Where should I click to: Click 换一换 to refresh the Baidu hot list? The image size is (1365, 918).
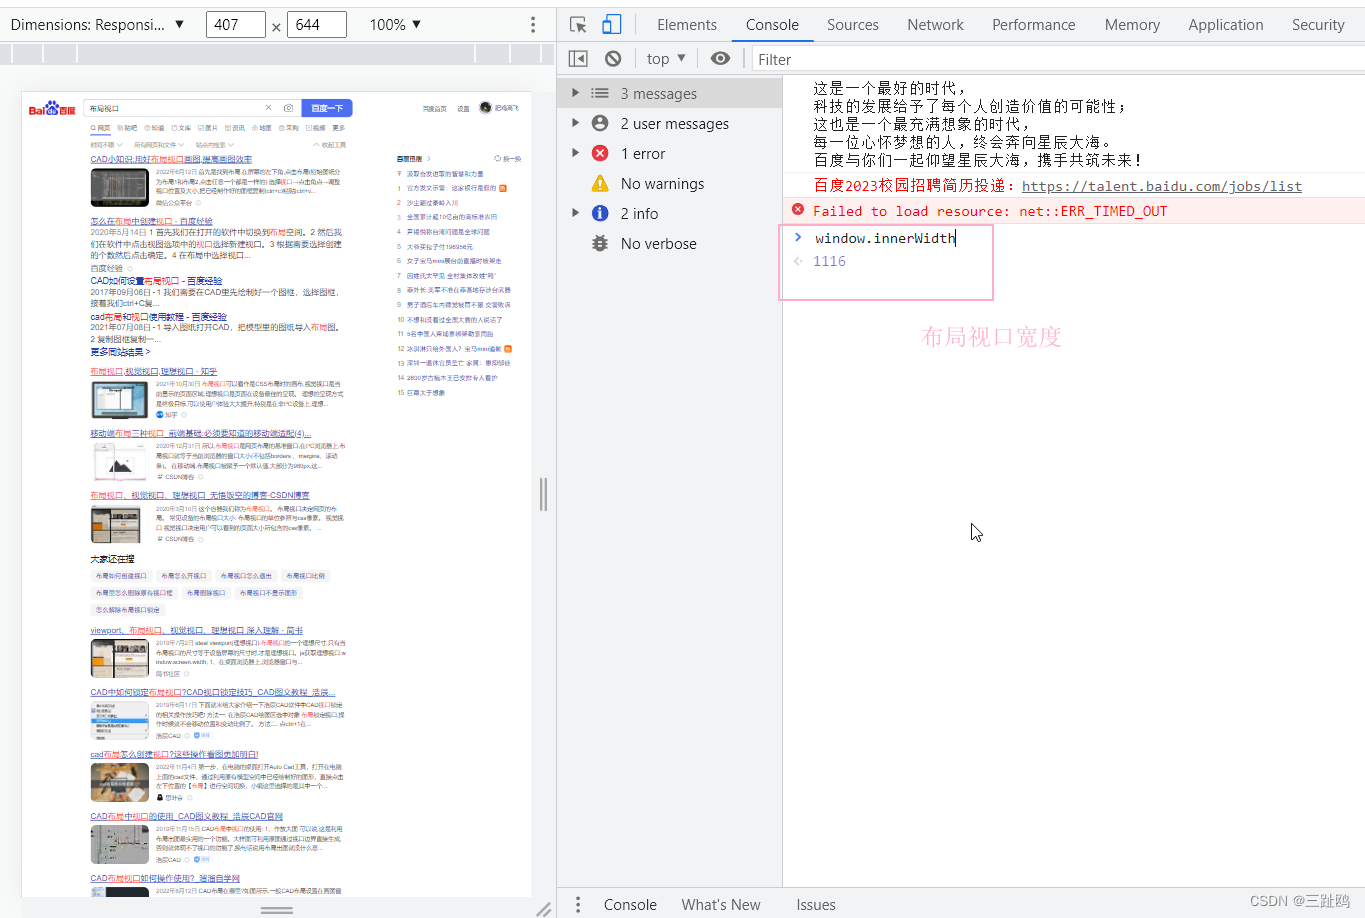pyautogui.click(x=510, y=159)
